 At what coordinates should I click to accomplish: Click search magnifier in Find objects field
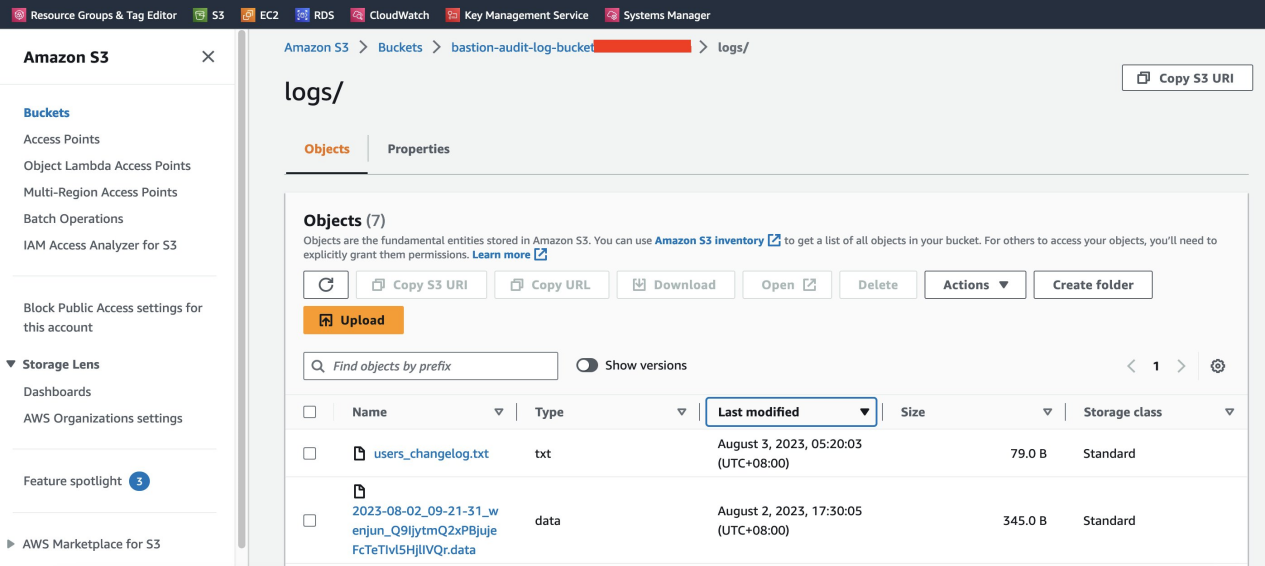(319, 366)
